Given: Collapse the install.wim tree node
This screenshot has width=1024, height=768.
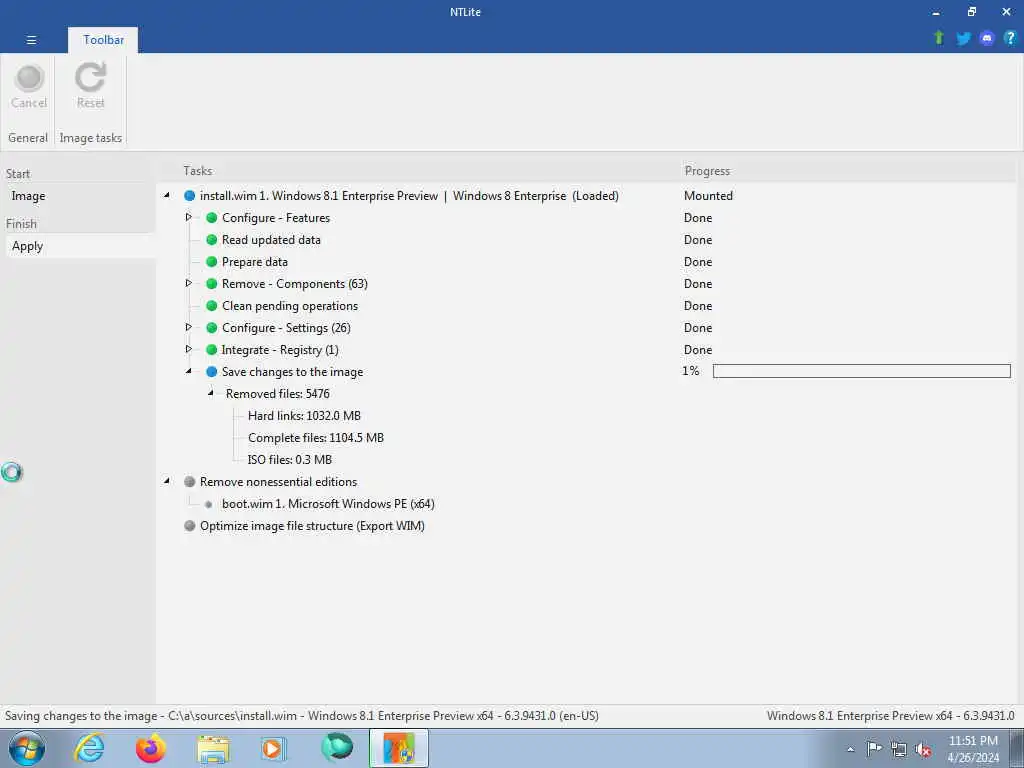Looking at the screenshot, I should point(167,195).
